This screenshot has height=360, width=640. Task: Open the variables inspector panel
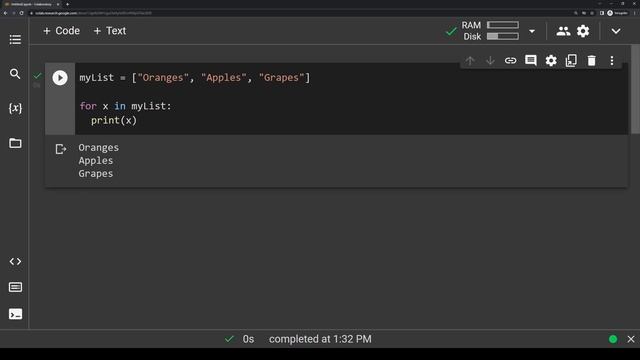click(x=15, y=108)
